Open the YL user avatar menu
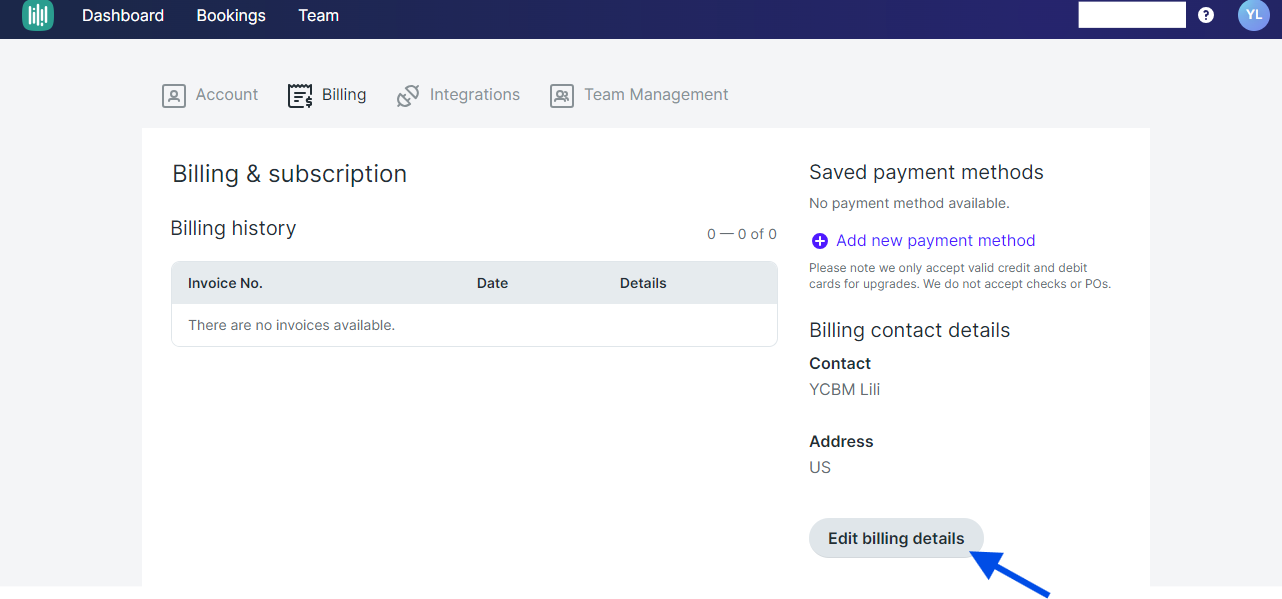The width and height of the screenshot is (1282, 599). pos(1253,15)
